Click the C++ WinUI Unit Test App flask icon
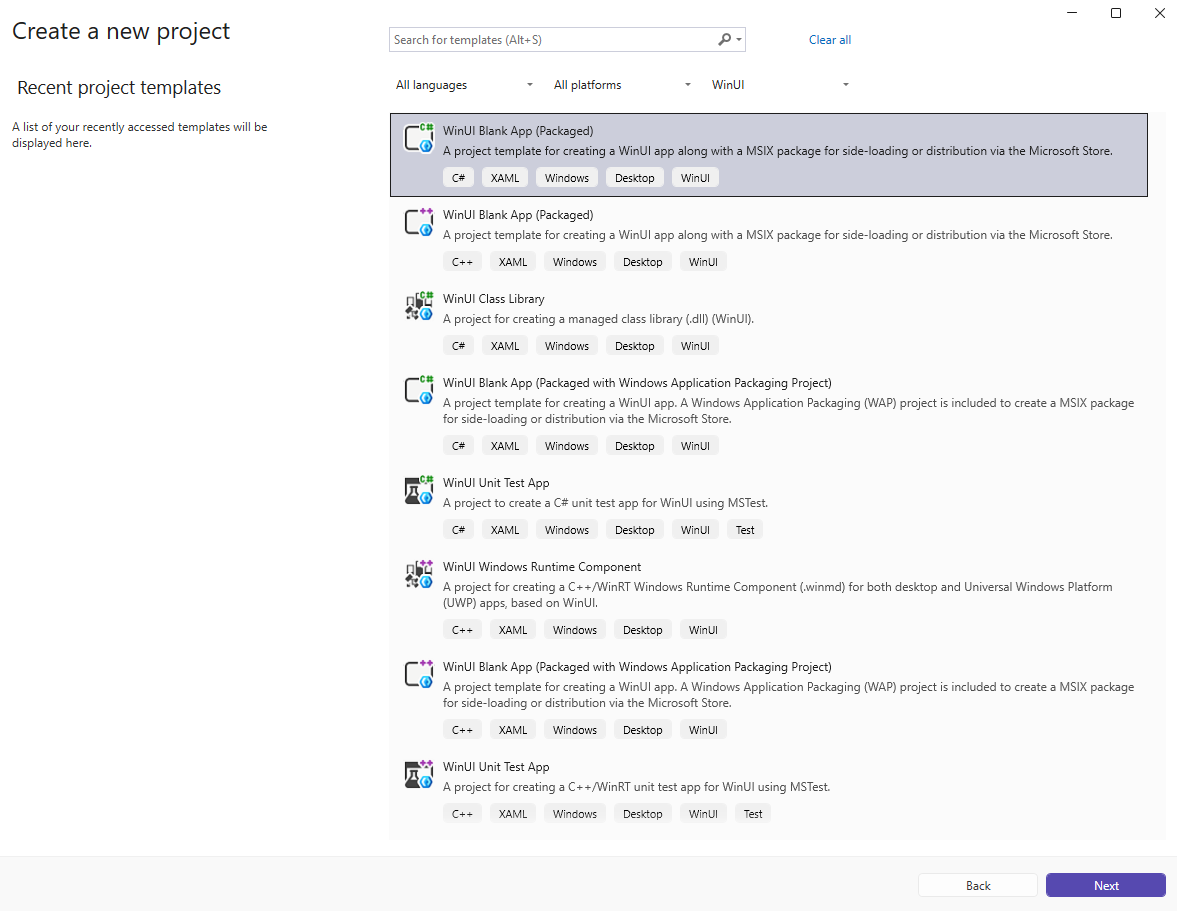 pos(418,774)
